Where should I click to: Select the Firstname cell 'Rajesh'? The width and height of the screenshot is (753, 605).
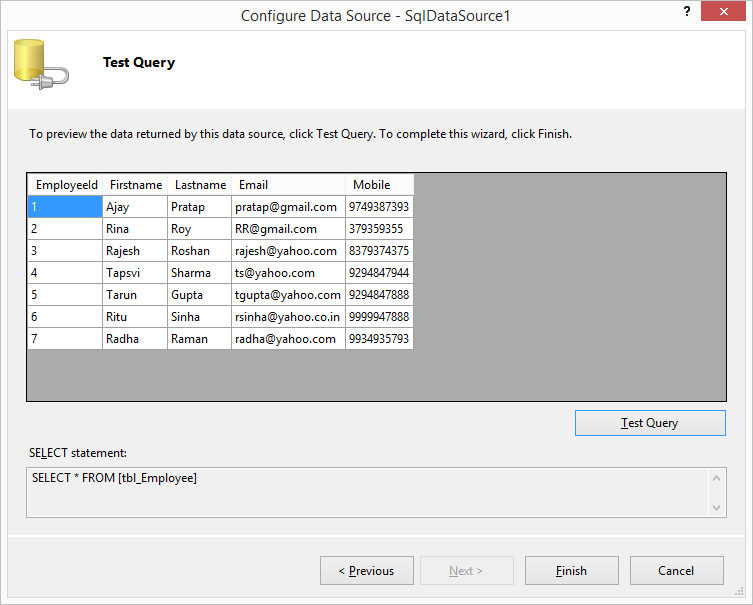click(x=135, y=251)
